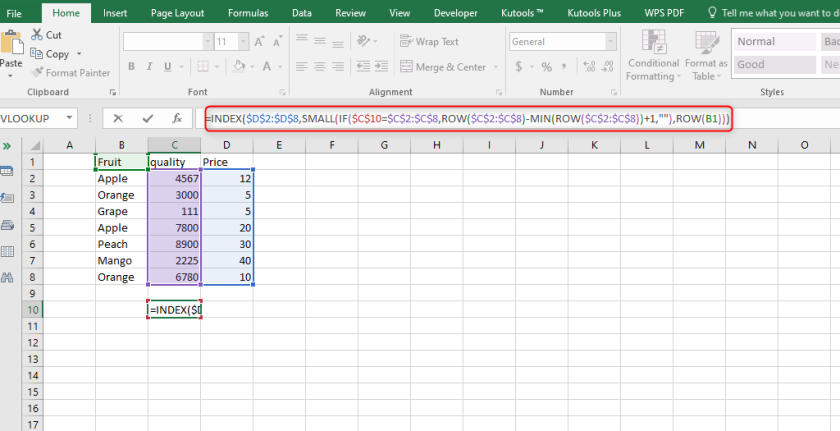Open Paste options arrow
This screenshot has height=431, width=840.
pyautogui.click(x=11, y=76)
